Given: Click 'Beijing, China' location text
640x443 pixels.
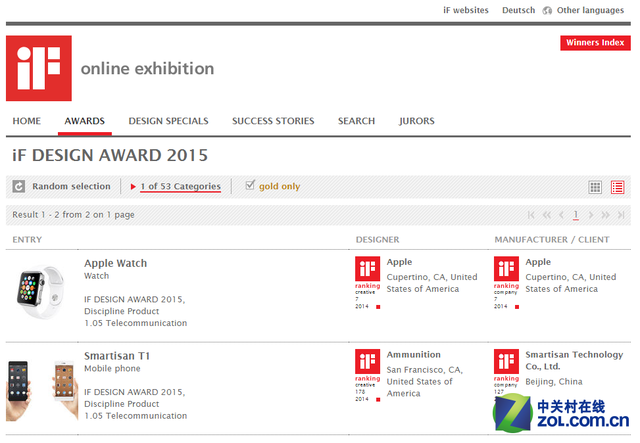Looking at the screenshot, I should (x=554, y=382).
